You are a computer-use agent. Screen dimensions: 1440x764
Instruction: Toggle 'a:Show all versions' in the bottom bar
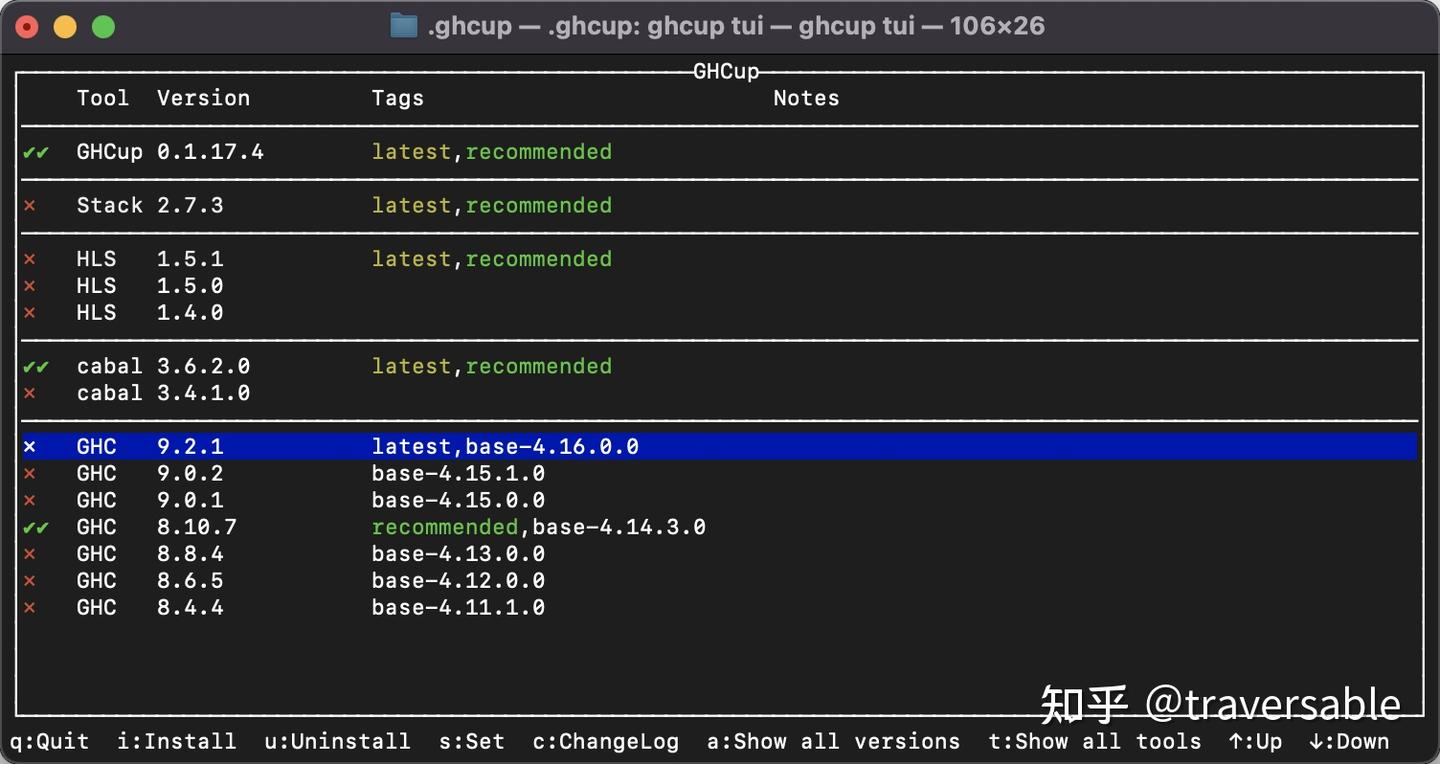point(833,741)
